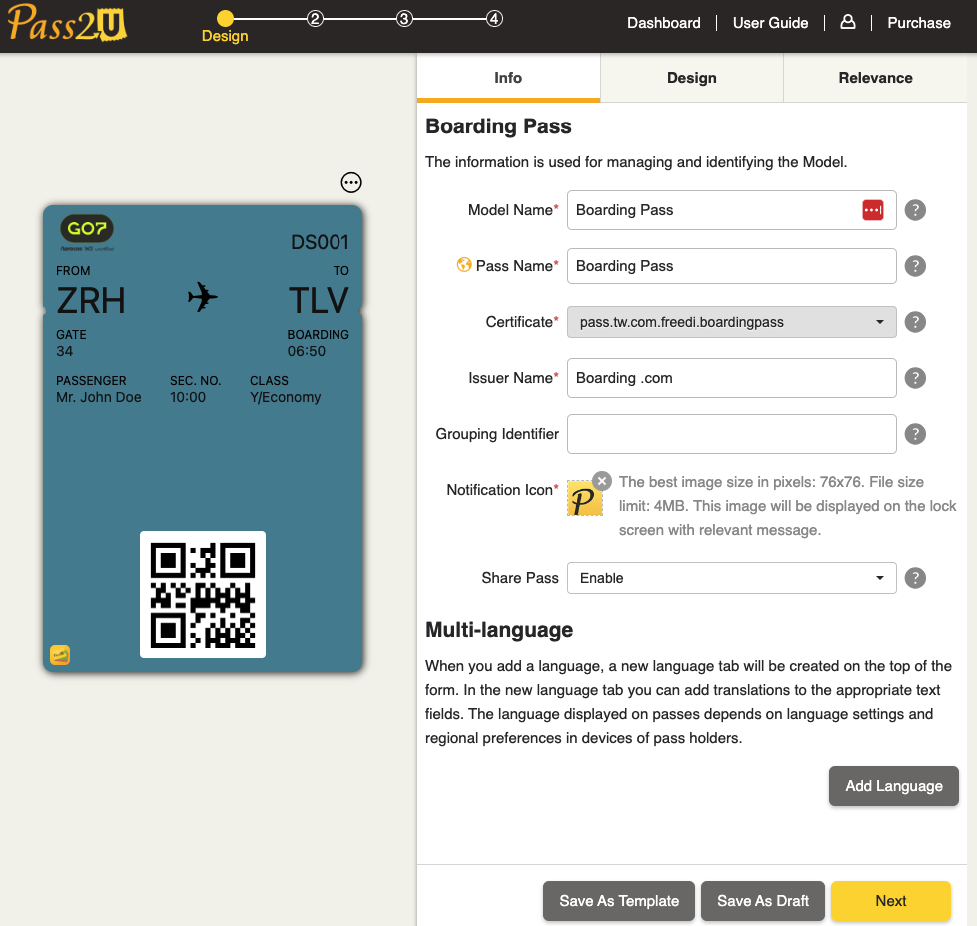Viewport: 977px width, 926px height.
Task: Click the red icon inside Model Name field
Action: pyautogui.click(x=872, y=210)
